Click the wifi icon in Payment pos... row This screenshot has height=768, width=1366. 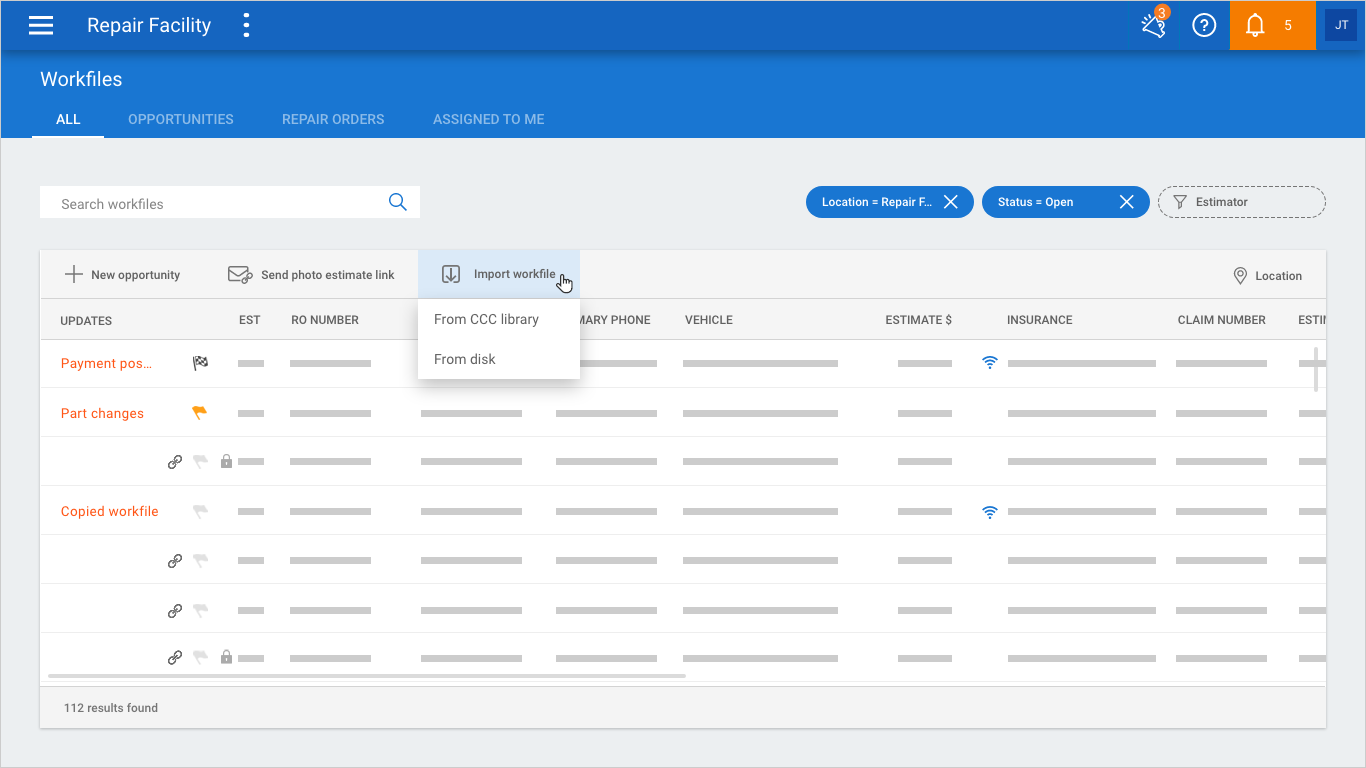990,363
